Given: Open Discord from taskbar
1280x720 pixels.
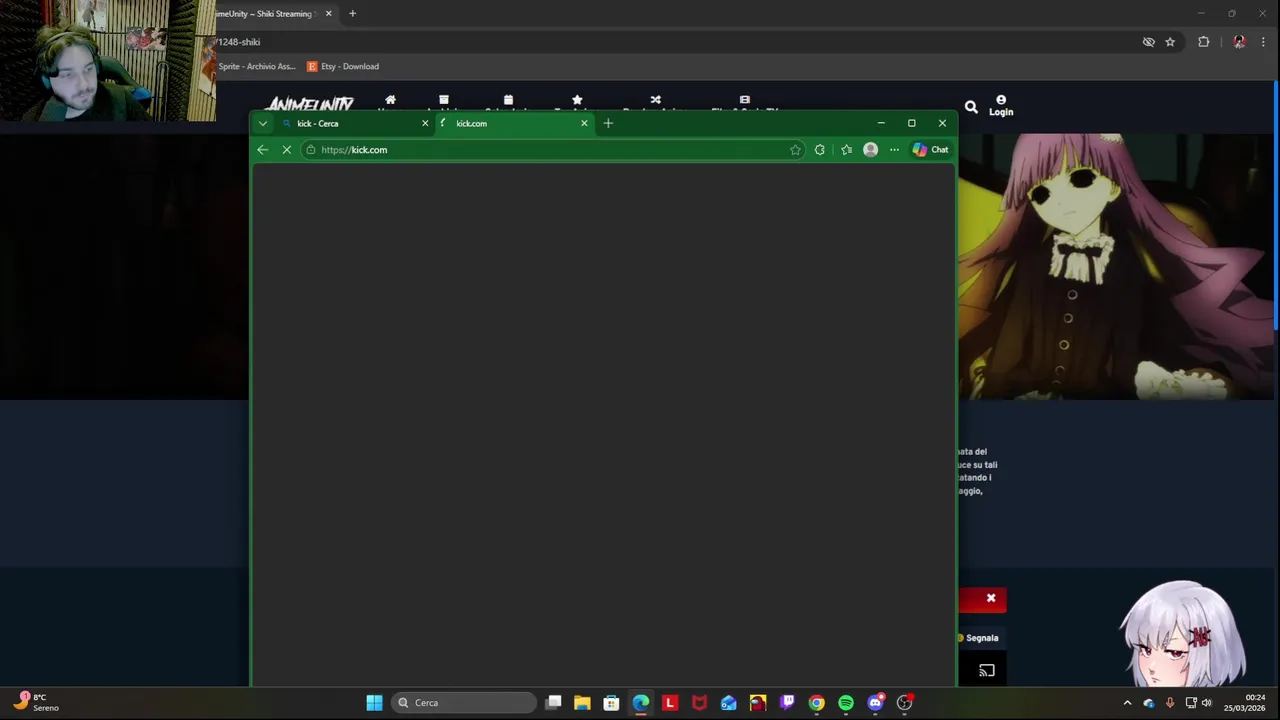Looking at the screenshot, I should pyautogui.click(x=876, y=703).
